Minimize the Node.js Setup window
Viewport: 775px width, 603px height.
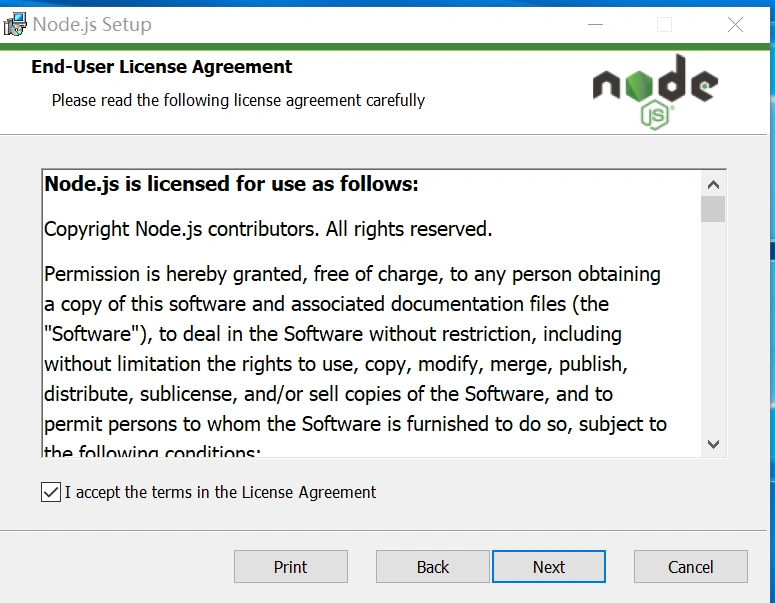pyautogui.click(x=596, y=24)
